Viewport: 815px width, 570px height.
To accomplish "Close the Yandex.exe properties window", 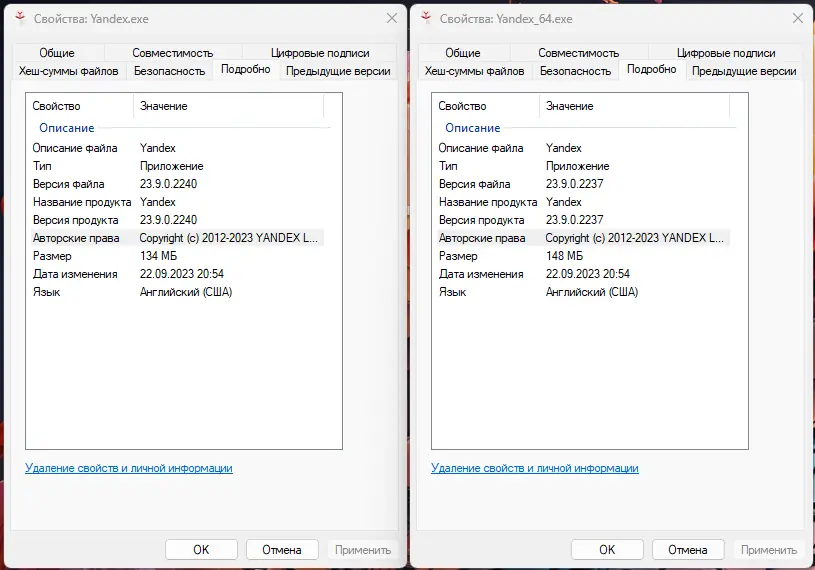I will (x=390, y=18).
